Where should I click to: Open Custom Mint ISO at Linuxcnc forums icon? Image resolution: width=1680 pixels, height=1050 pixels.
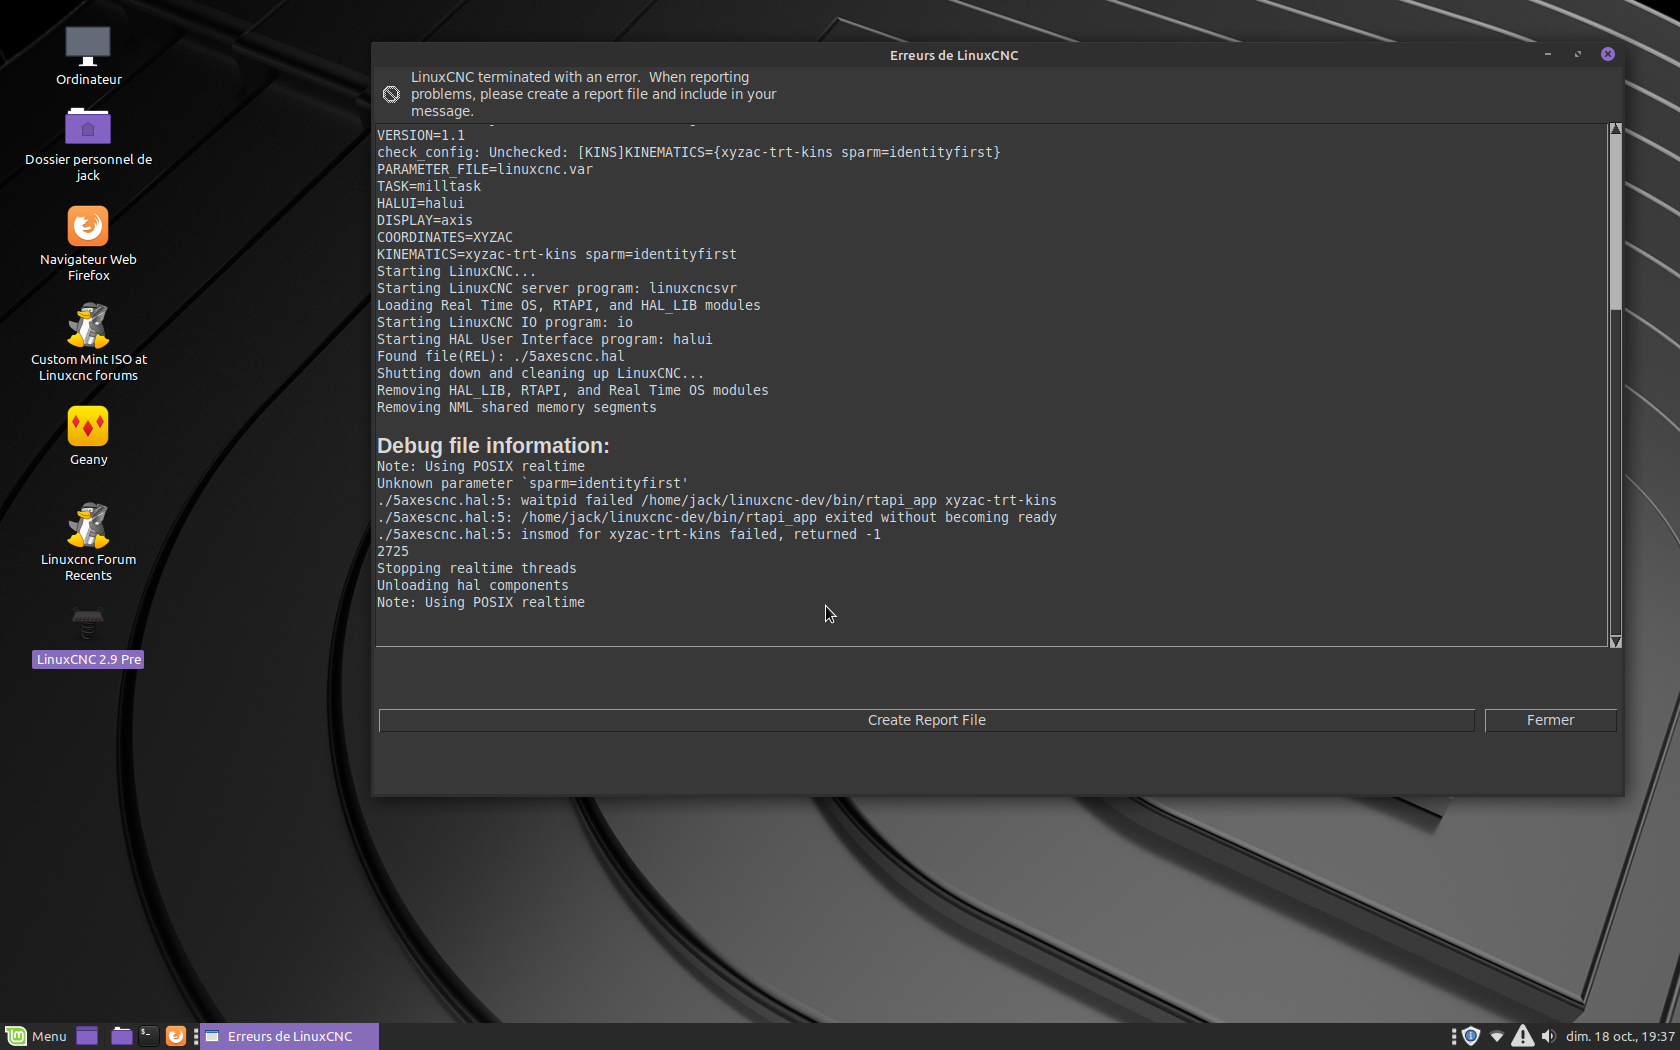88,326
